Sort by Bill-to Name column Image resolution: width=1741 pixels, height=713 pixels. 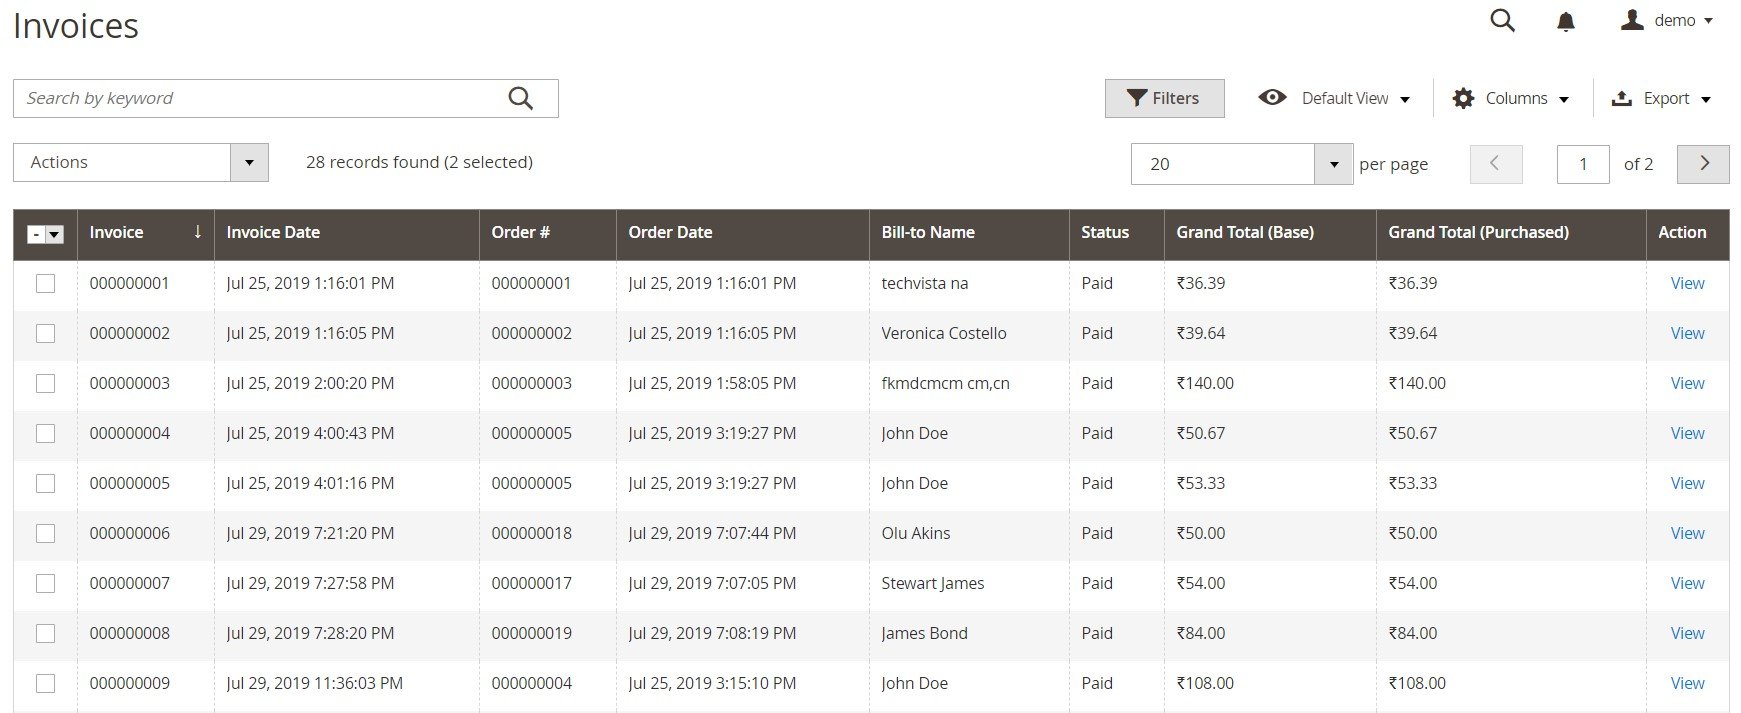(969, 232)
